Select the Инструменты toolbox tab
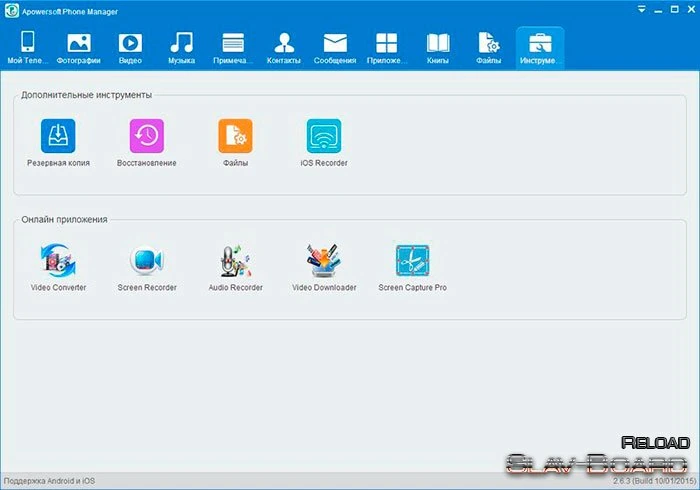The width and height of the screenshot is (700, 490). 540,48
